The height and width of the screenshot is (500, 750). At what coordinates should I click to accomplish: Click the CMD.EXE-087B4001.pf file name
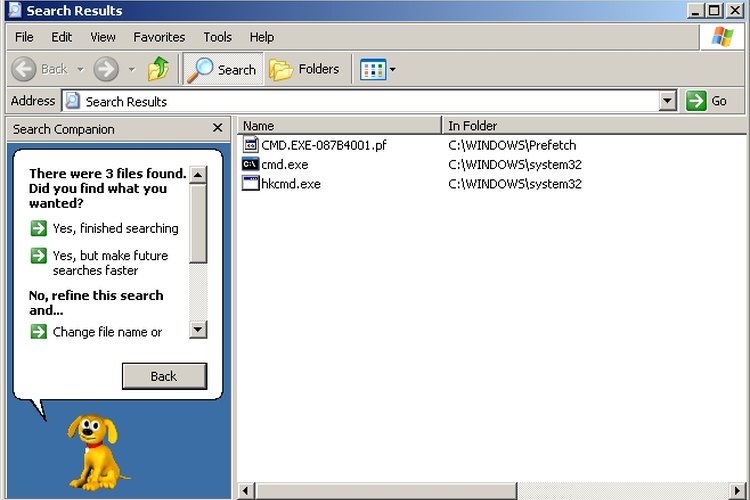(x=324, y=145)
